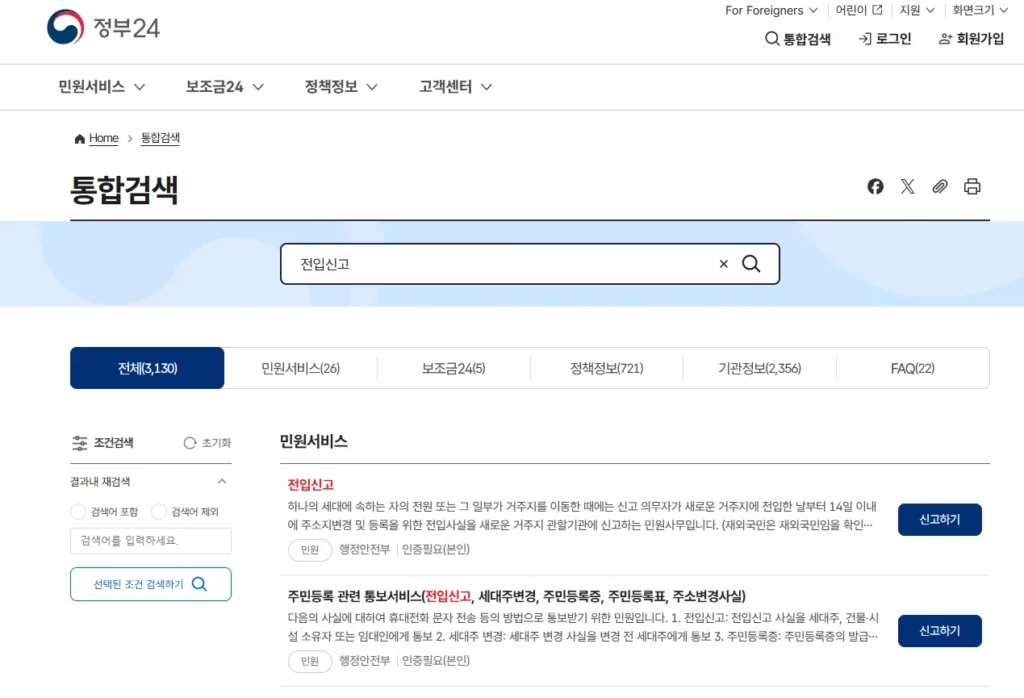Expand 지원 dropdown
This screenshot has width=1024, height=698.
[917, 10]
